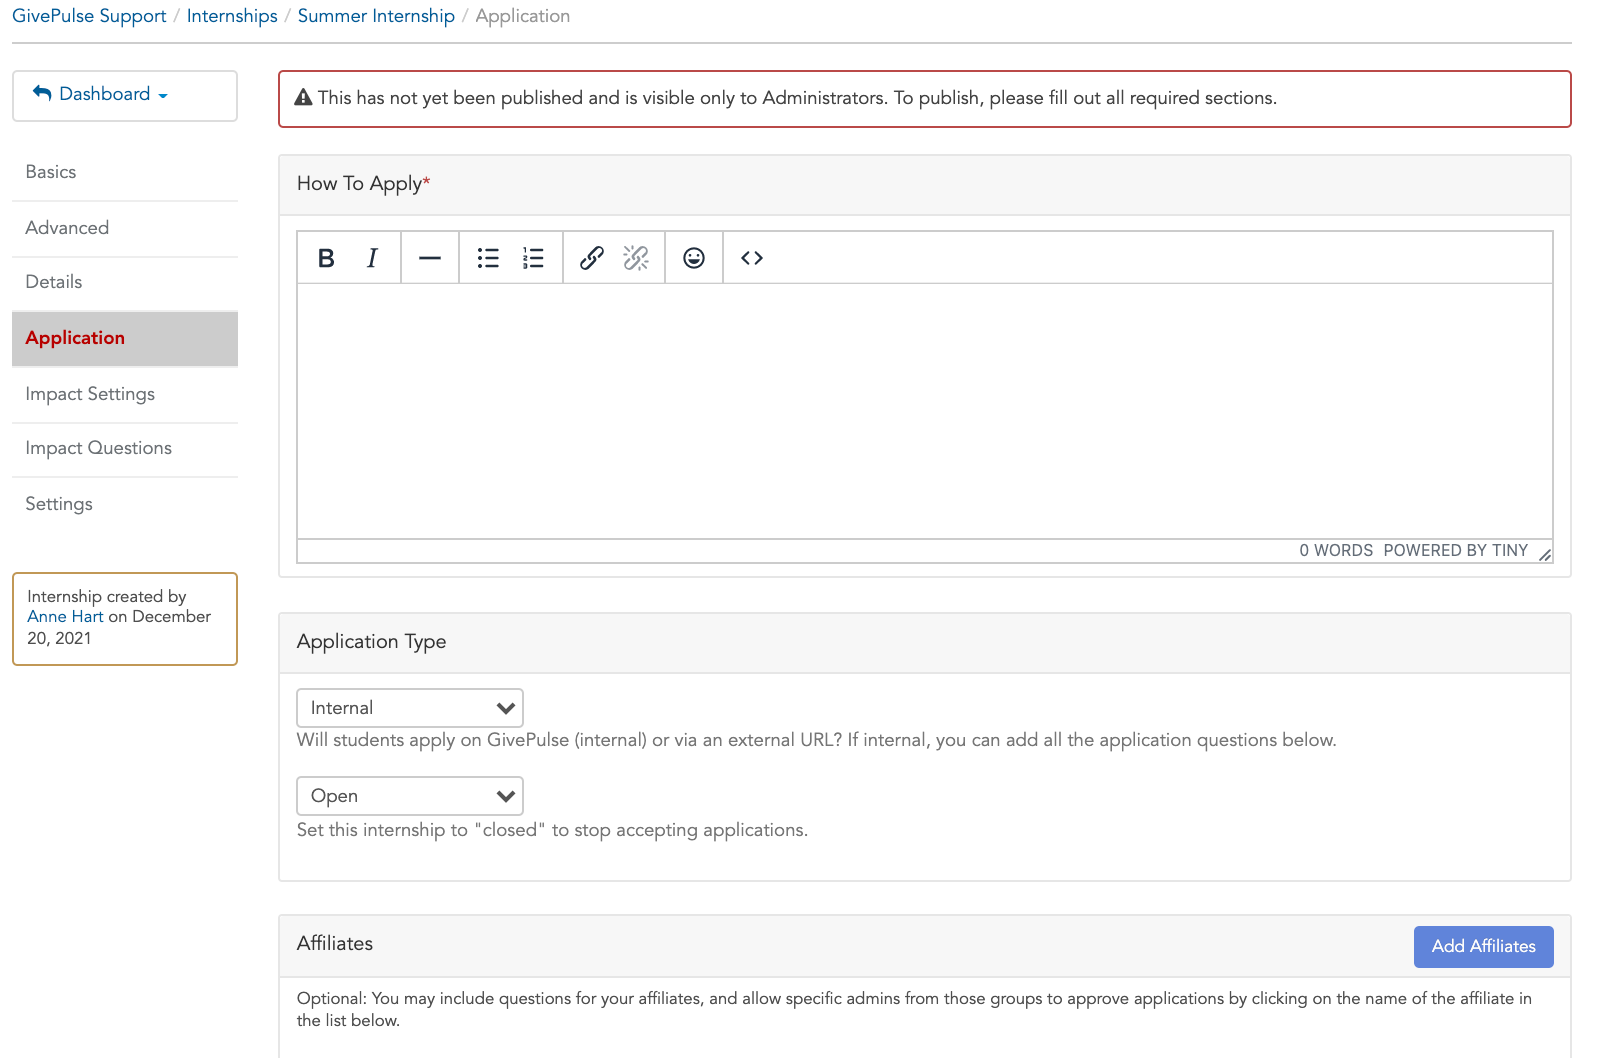Go to the Advanced section
1598x1058 pixels.
pos(125,228)
